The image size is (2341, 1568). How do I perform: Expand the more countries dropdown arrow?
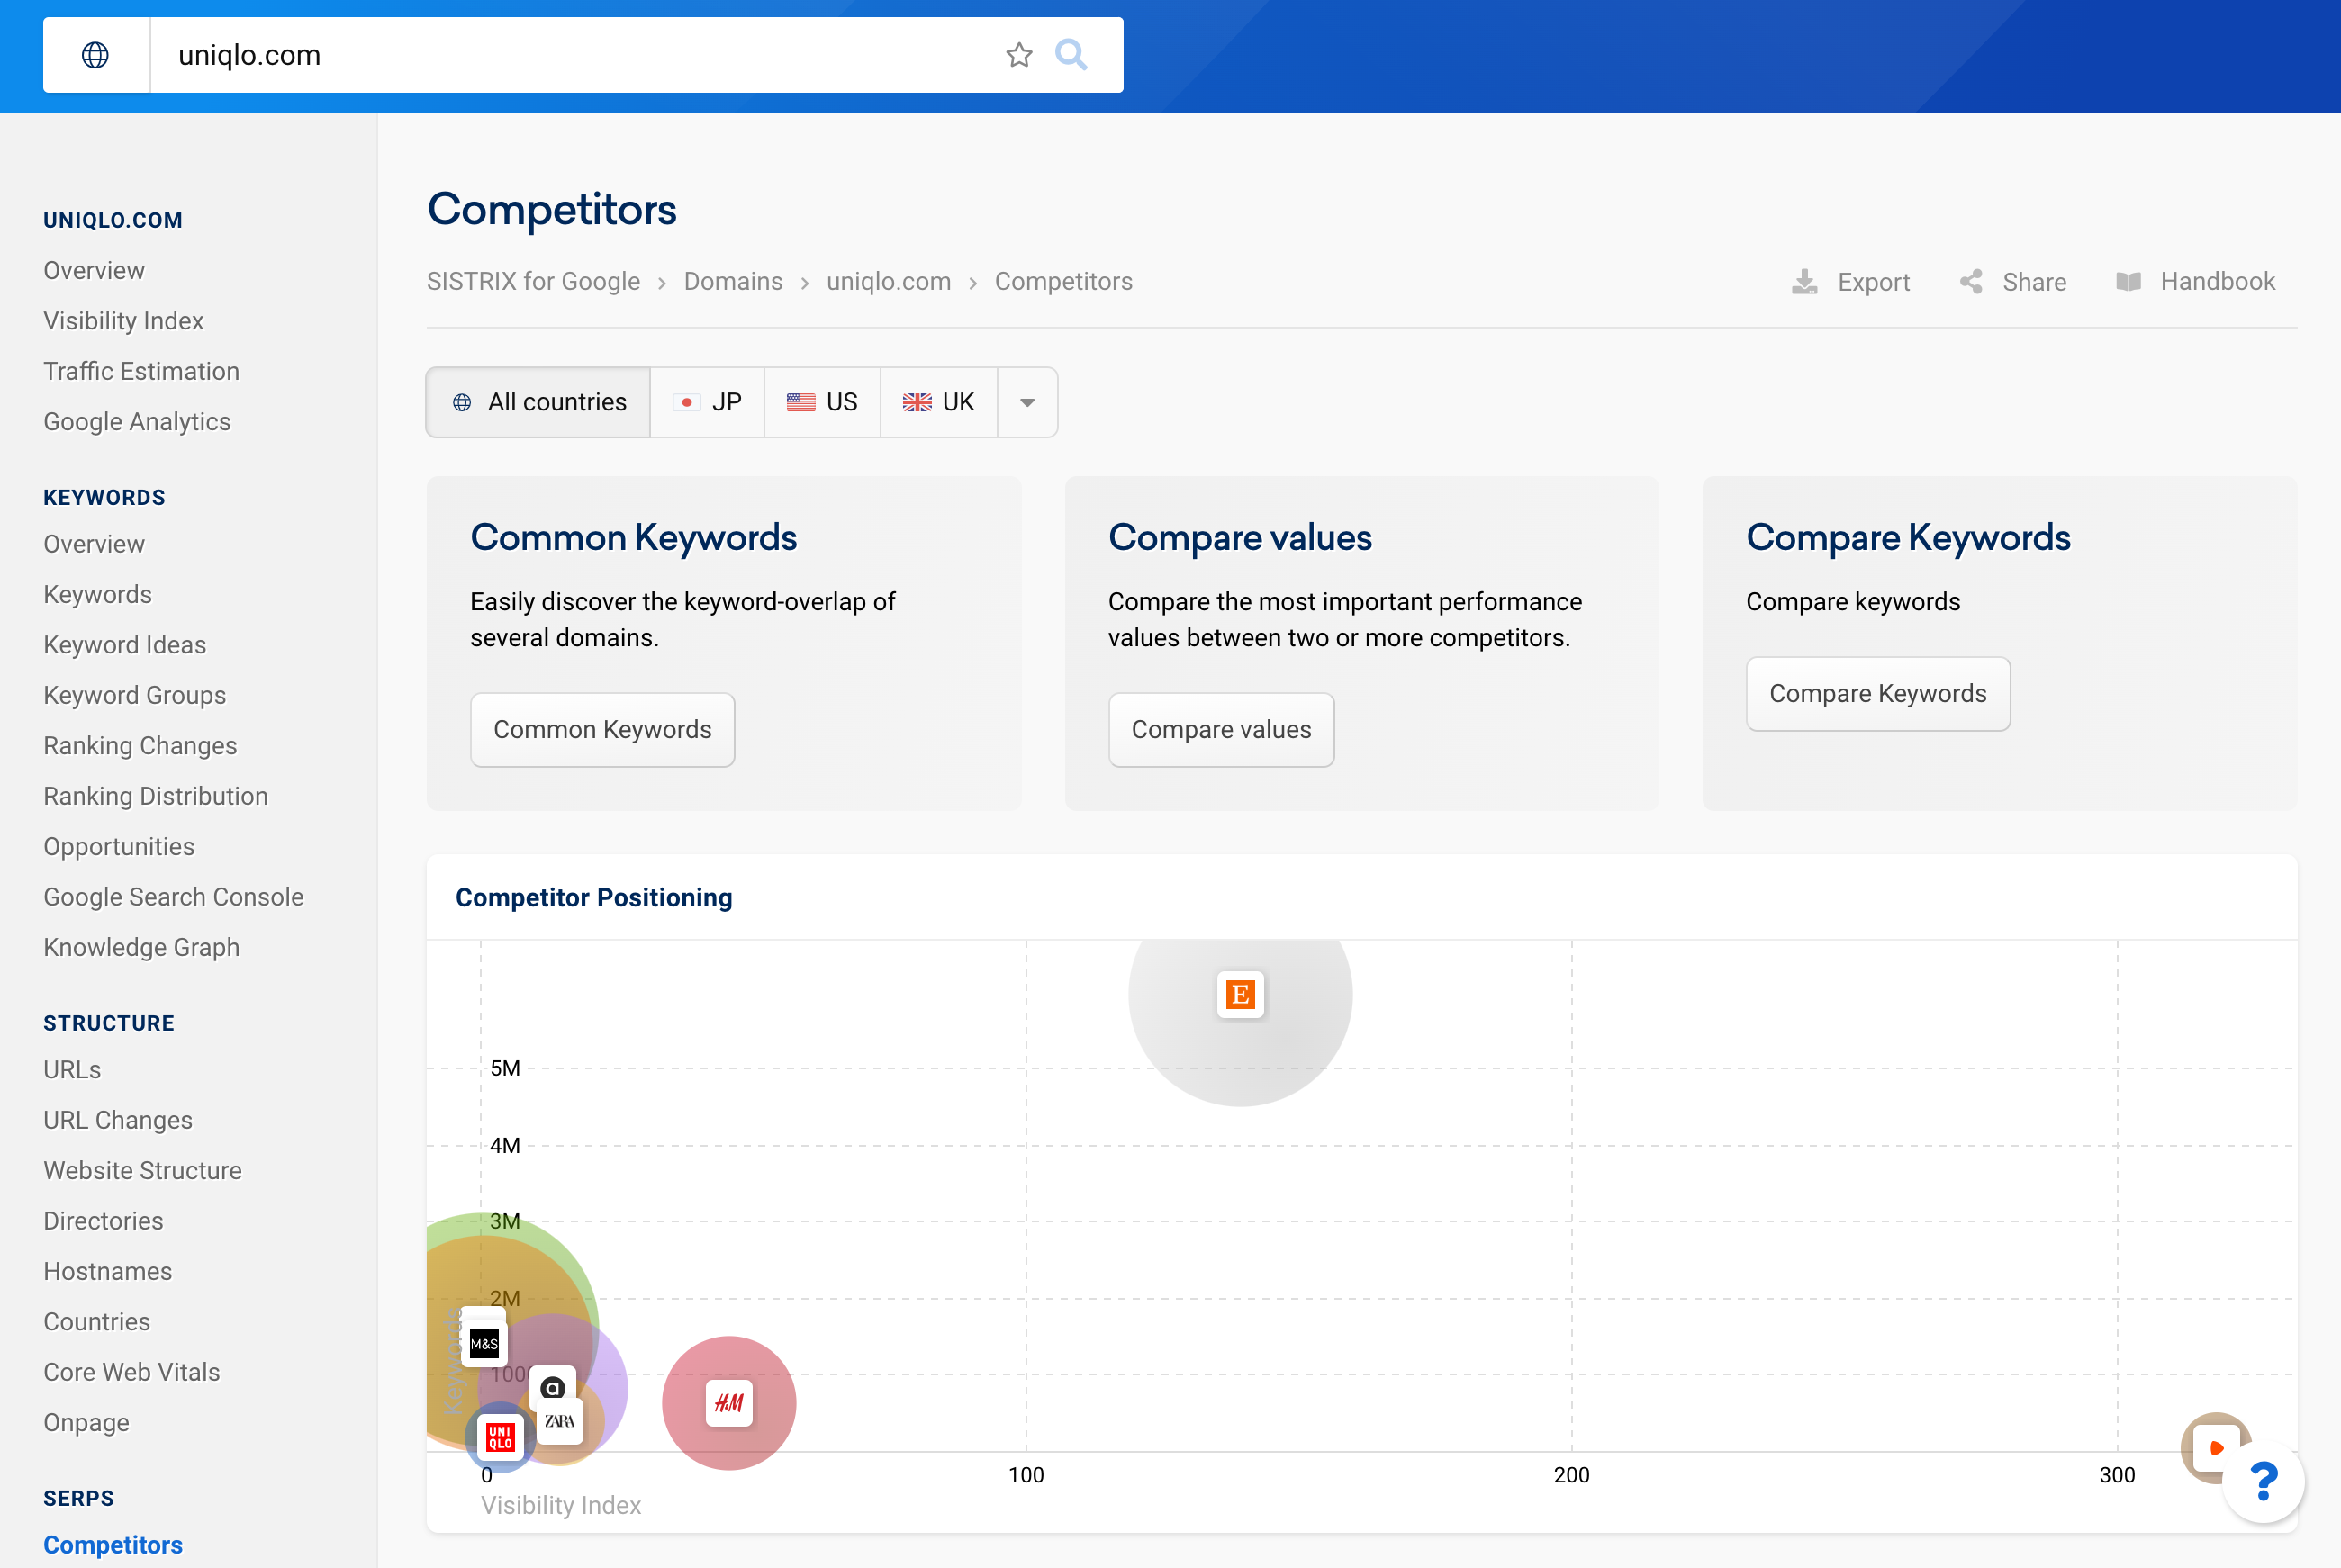pyautogui.click(x=1027, y=402)
